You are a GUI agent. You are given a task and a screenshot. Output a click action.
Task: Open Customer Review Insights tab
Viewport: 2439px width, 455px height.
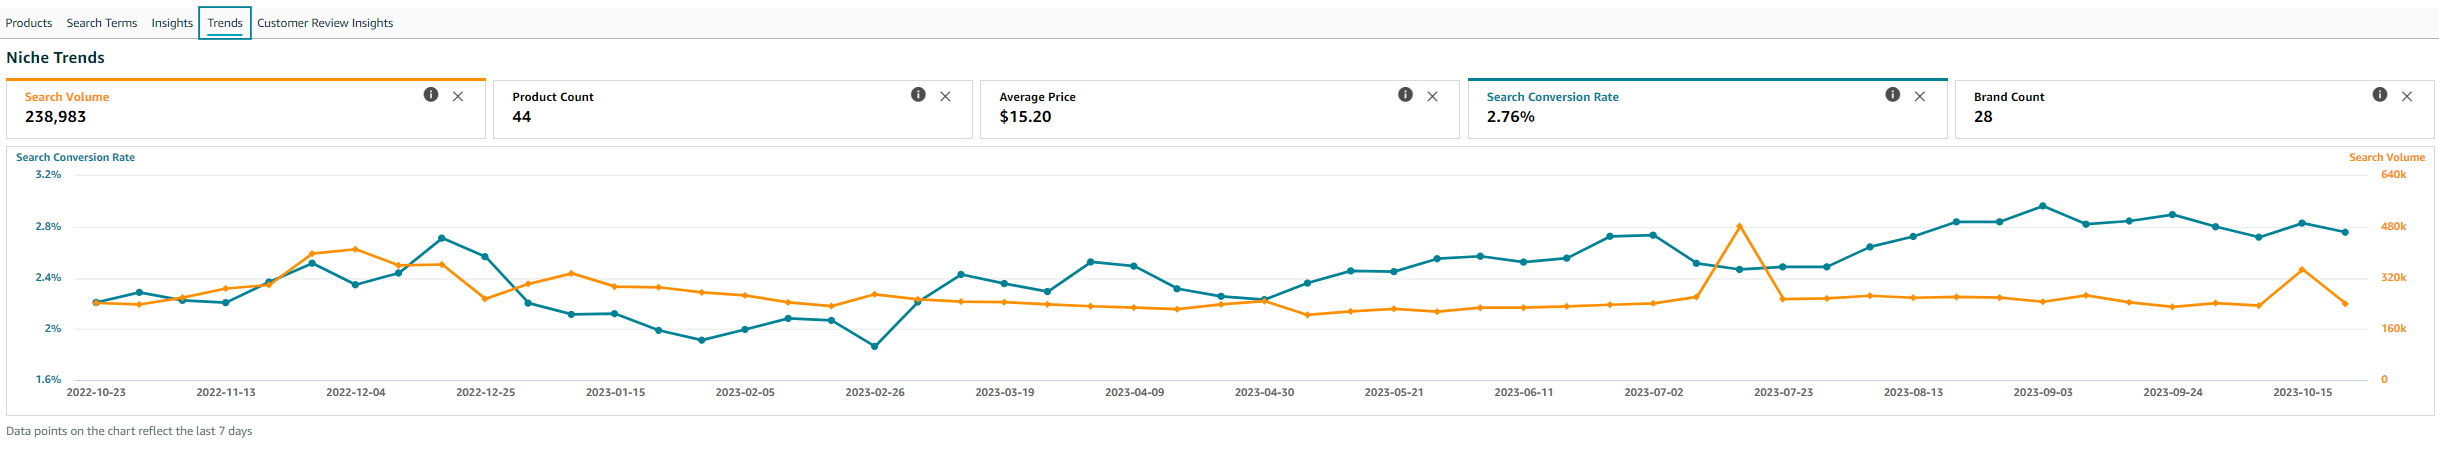(x=325, y=23)
